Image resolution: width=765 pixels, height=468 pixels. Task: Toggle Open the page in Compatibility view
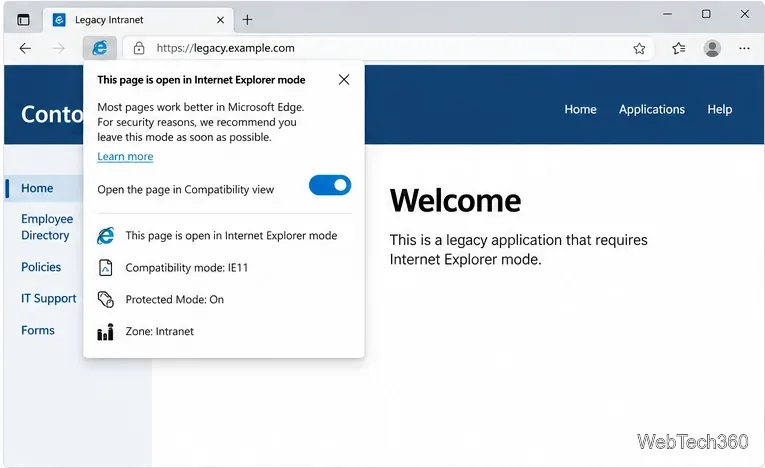[330, 185]
